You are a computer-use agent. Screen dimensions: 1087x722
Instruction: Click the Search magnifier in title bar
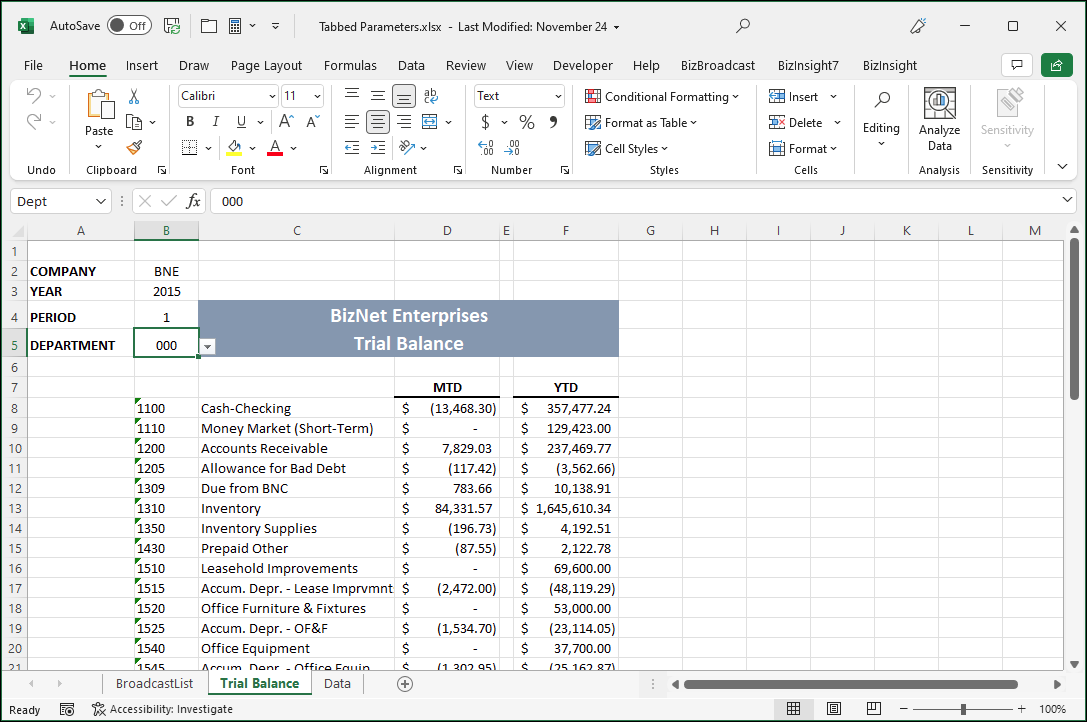[x=742, y=26]
